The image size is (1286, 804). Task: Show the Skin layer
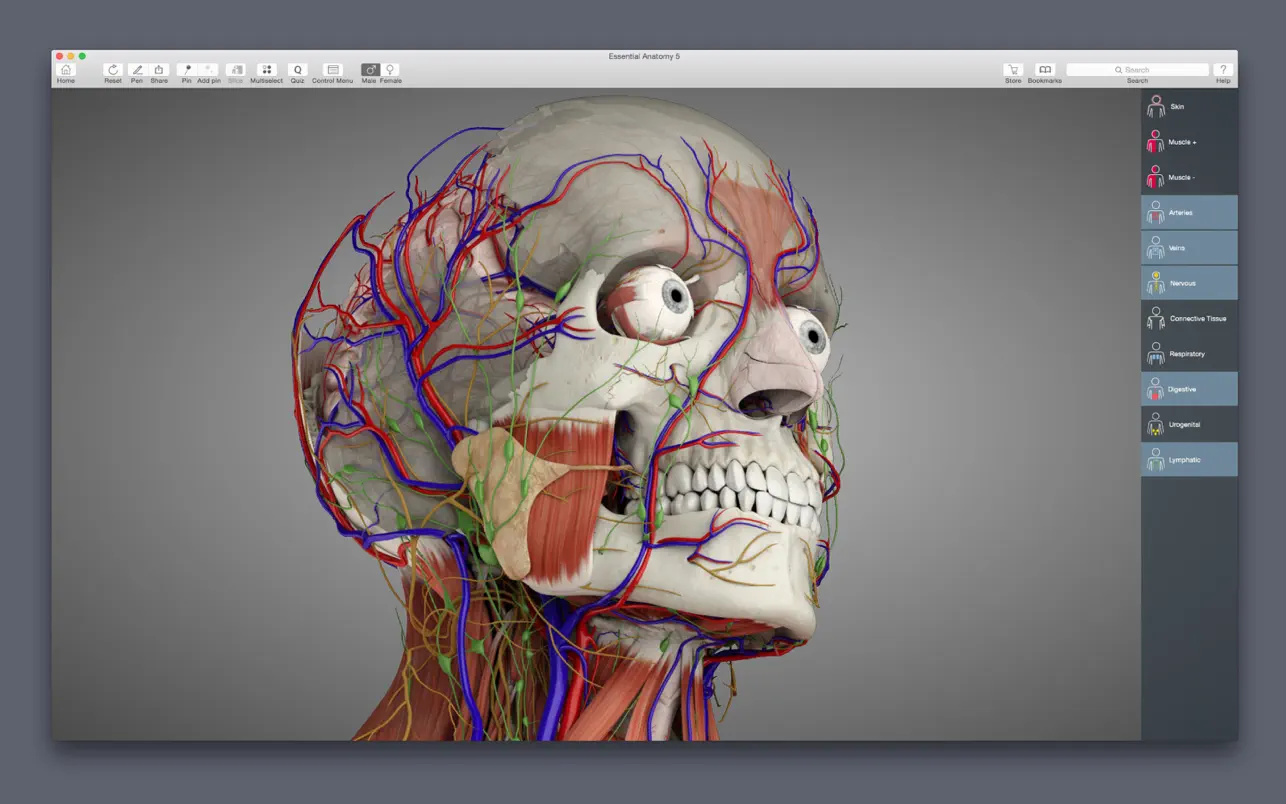(x=1189, y=107)
